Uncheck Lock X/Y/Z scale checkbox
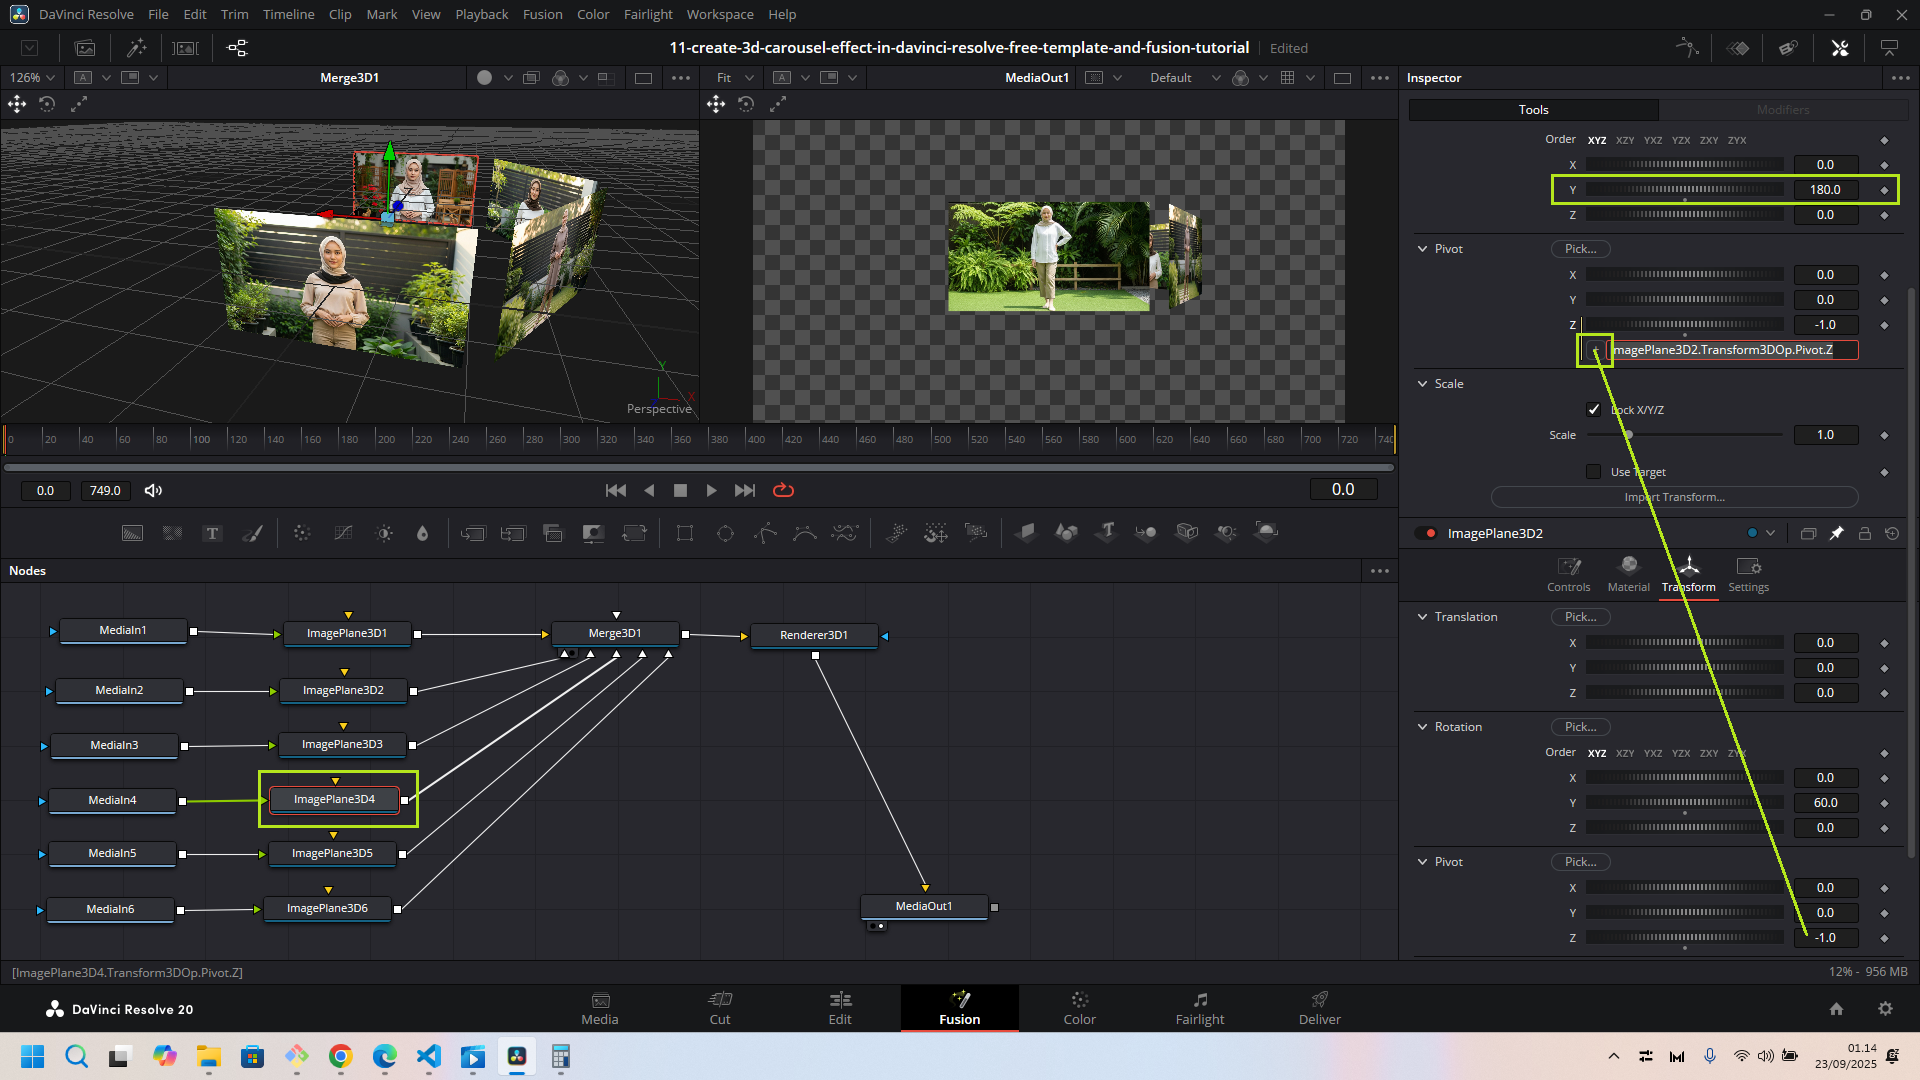Screen dimensions: 1920x1080 (x=1594, y=409)
